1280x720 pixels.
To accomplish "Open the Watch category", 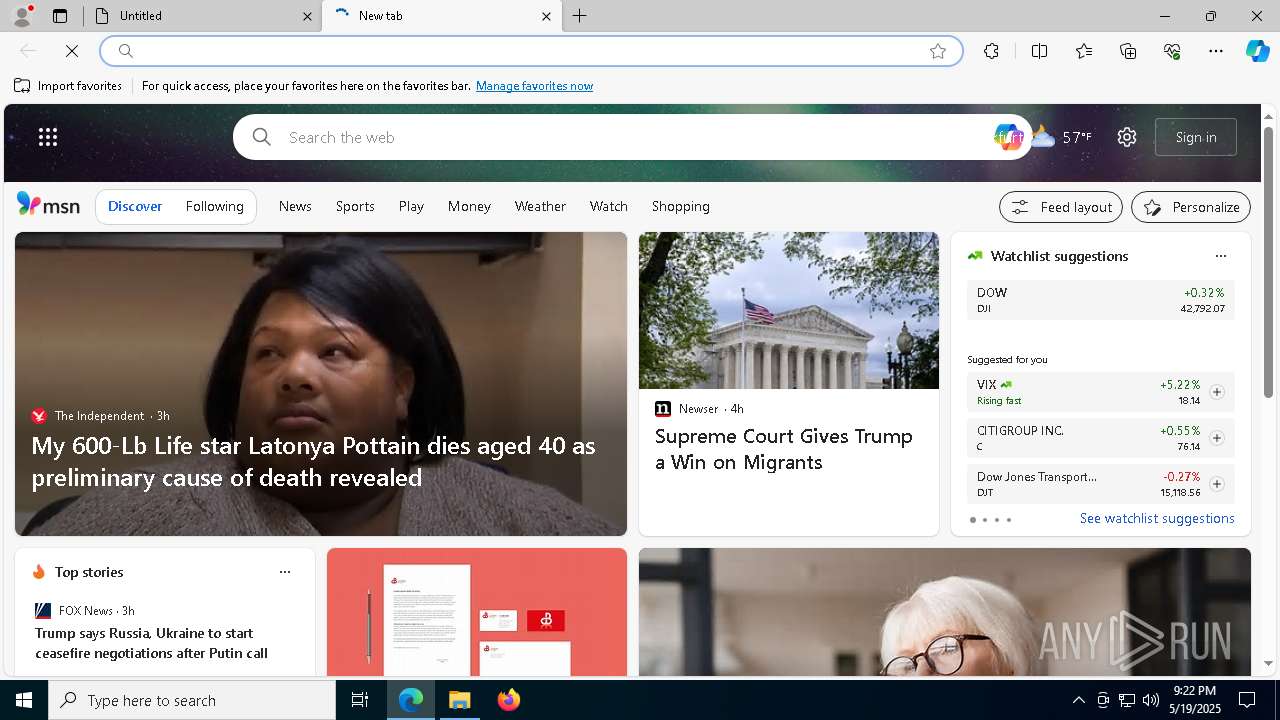I will (608, 206).
